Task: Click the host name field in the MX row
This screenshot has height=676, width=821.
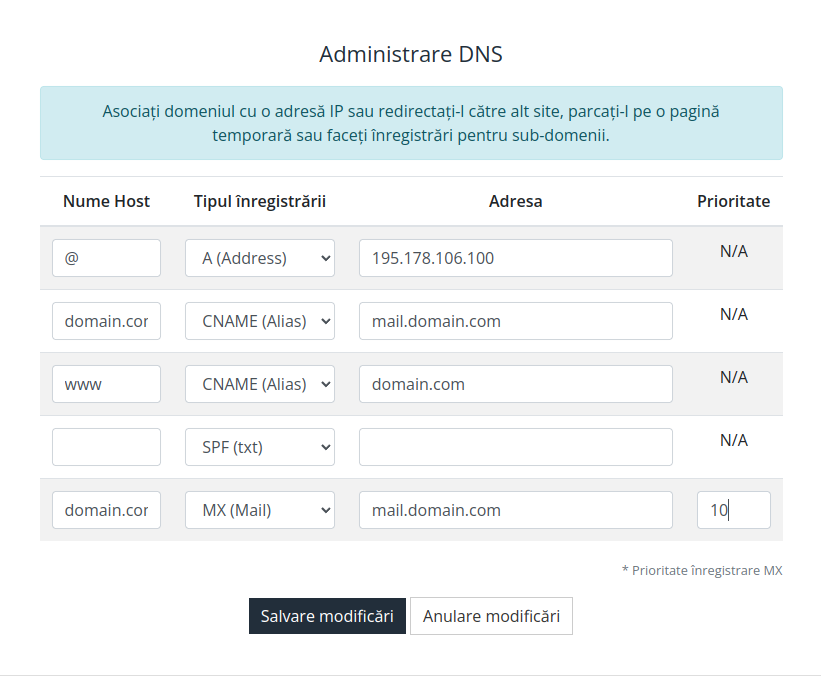Action: 106,510
